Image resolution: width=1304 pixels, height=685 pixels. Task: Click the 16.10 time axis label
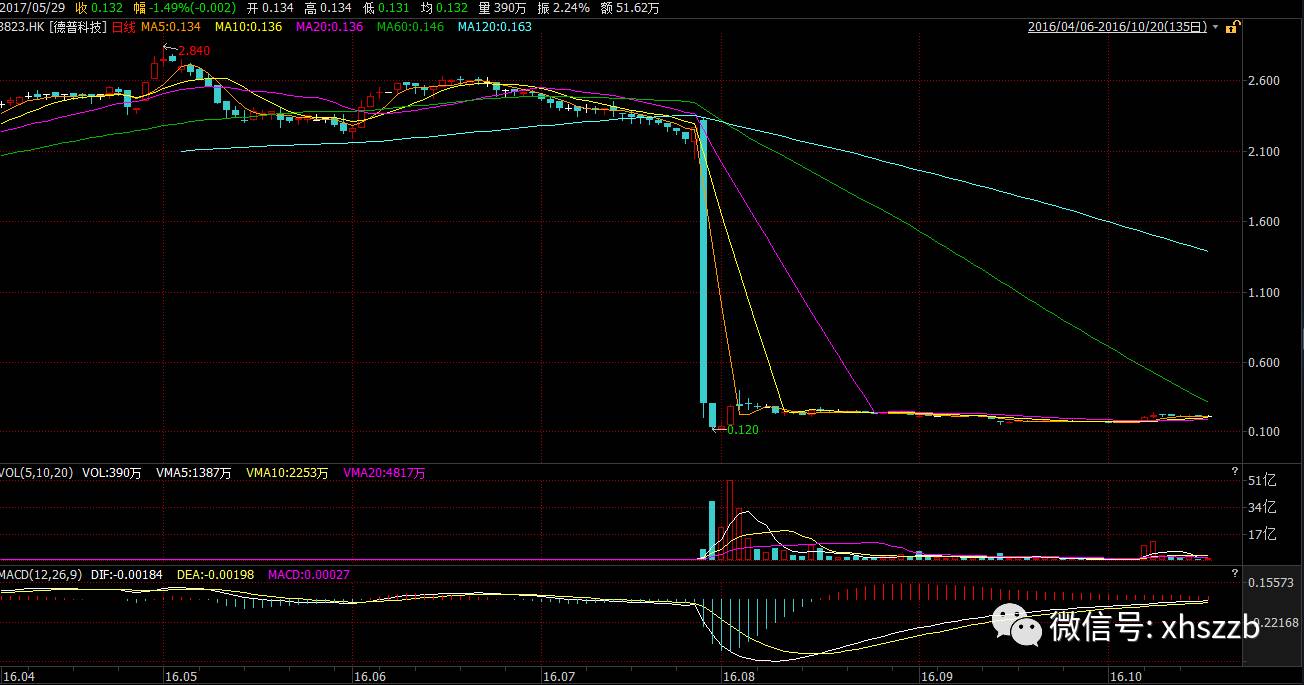click(1127, 676)
